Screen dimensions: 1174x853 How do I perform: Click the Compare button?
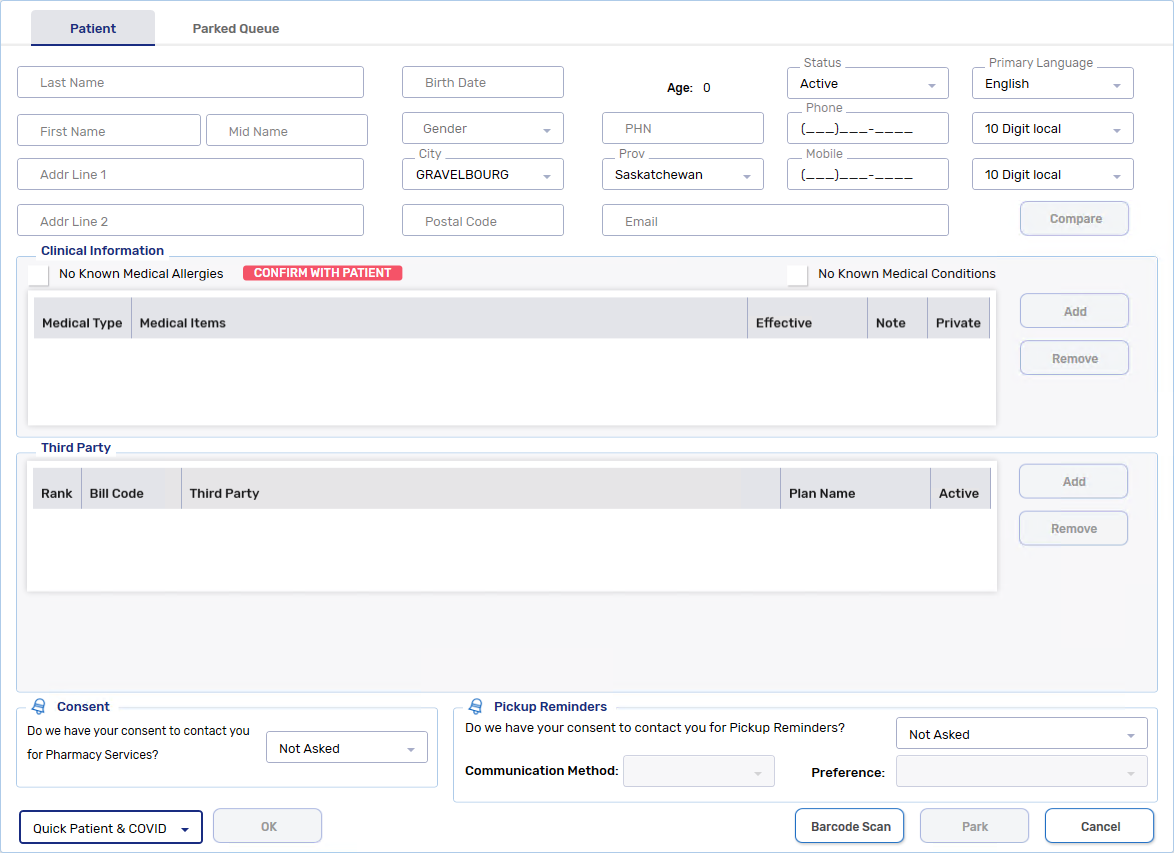point(1074,218)
